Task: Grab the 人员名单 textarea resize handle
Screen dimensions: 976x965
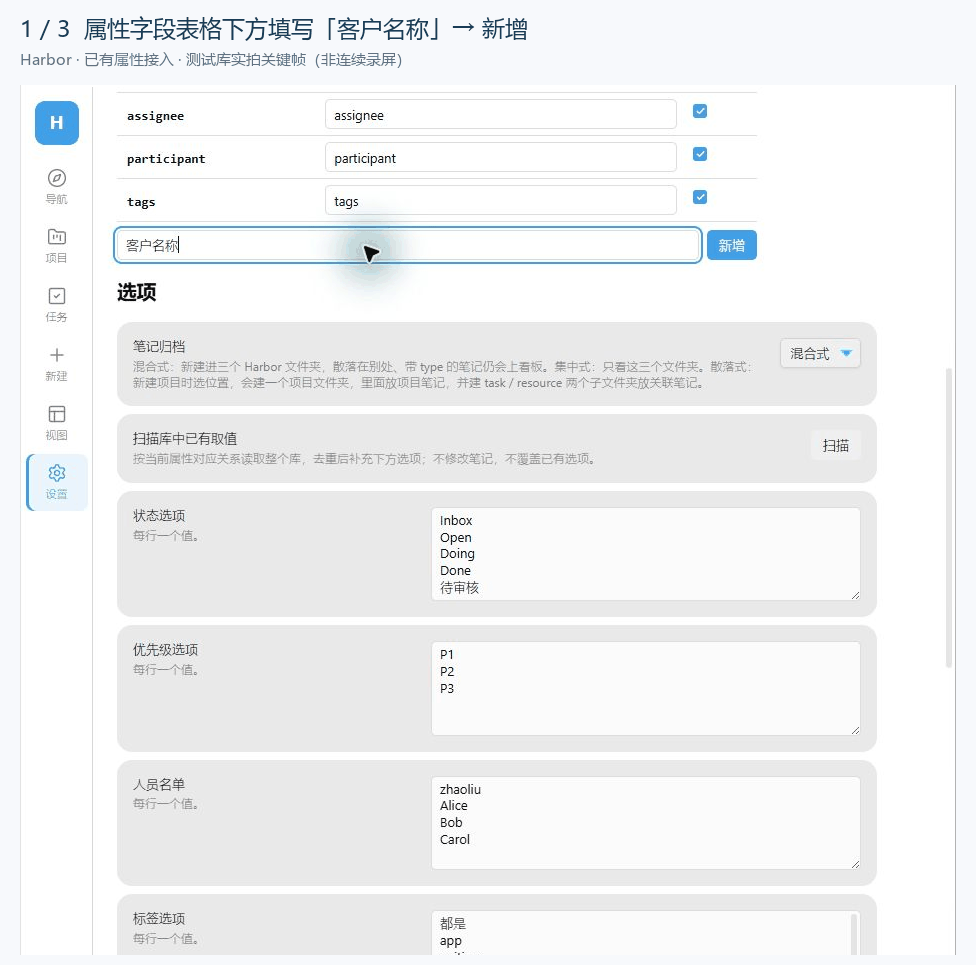Action: pyautogui.click(x=855, y=864)
